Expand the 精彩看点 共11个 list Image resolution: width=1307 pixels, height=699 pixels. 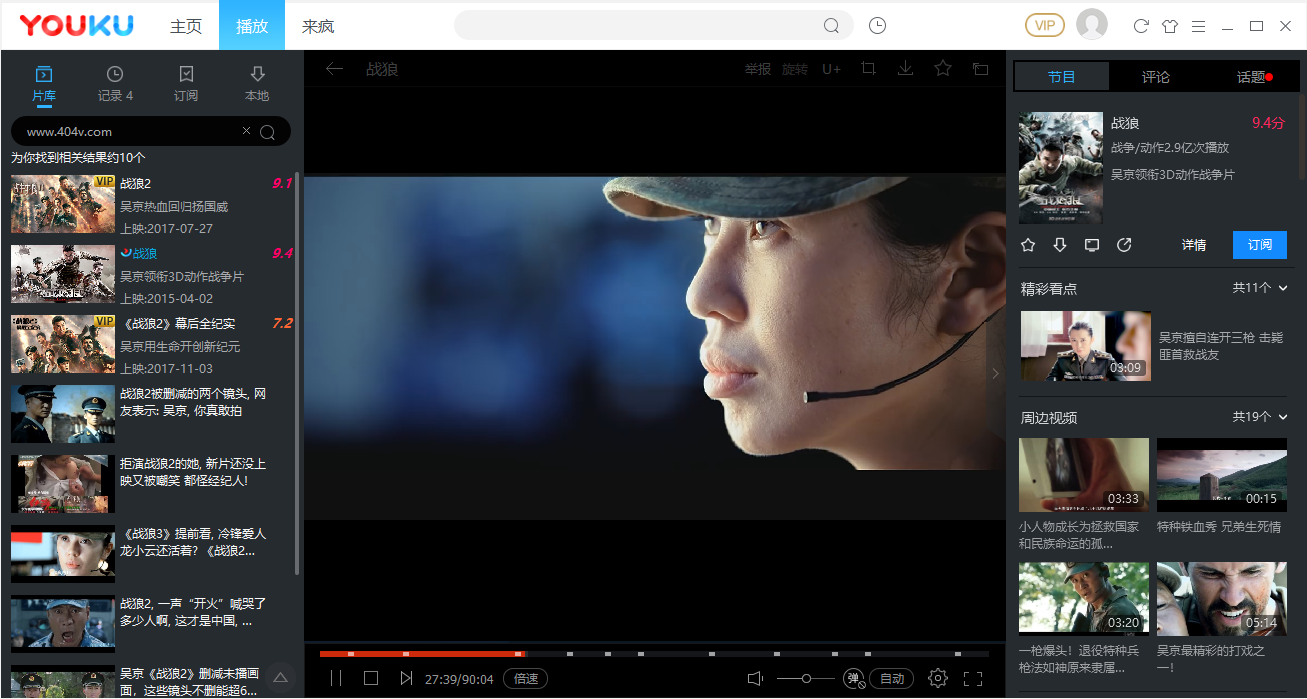1260,288
